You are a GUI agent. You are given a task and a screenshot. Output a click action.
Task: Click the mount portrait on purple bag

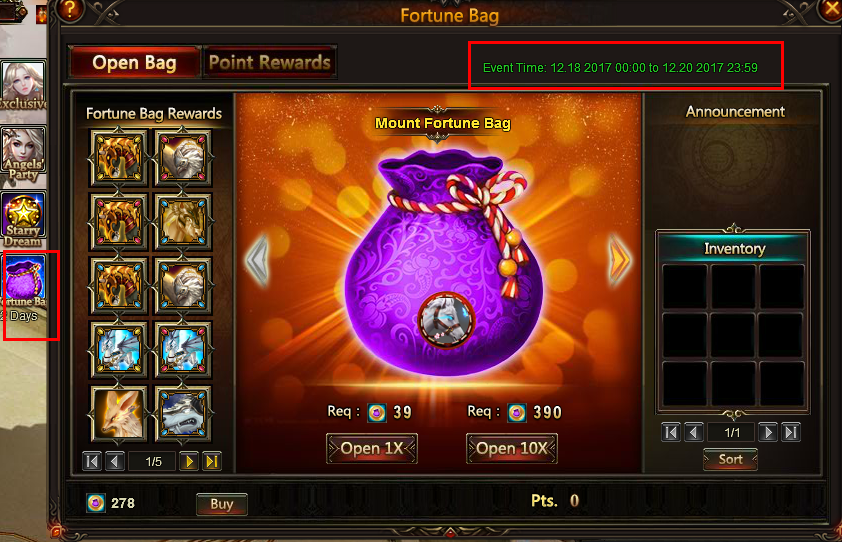446,320
